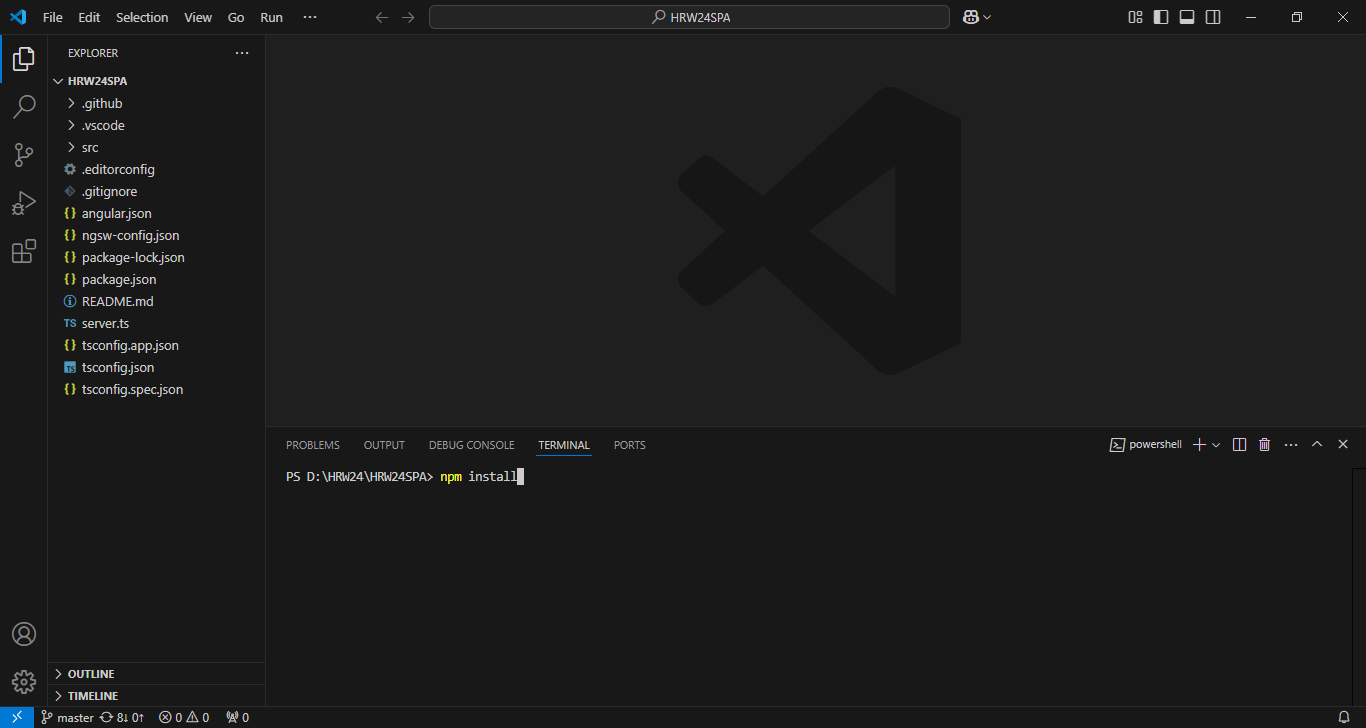Toggle the bottom Panel layout button
The image size is (1366, 728).
pyautogui.click(x=1187, y=17)
